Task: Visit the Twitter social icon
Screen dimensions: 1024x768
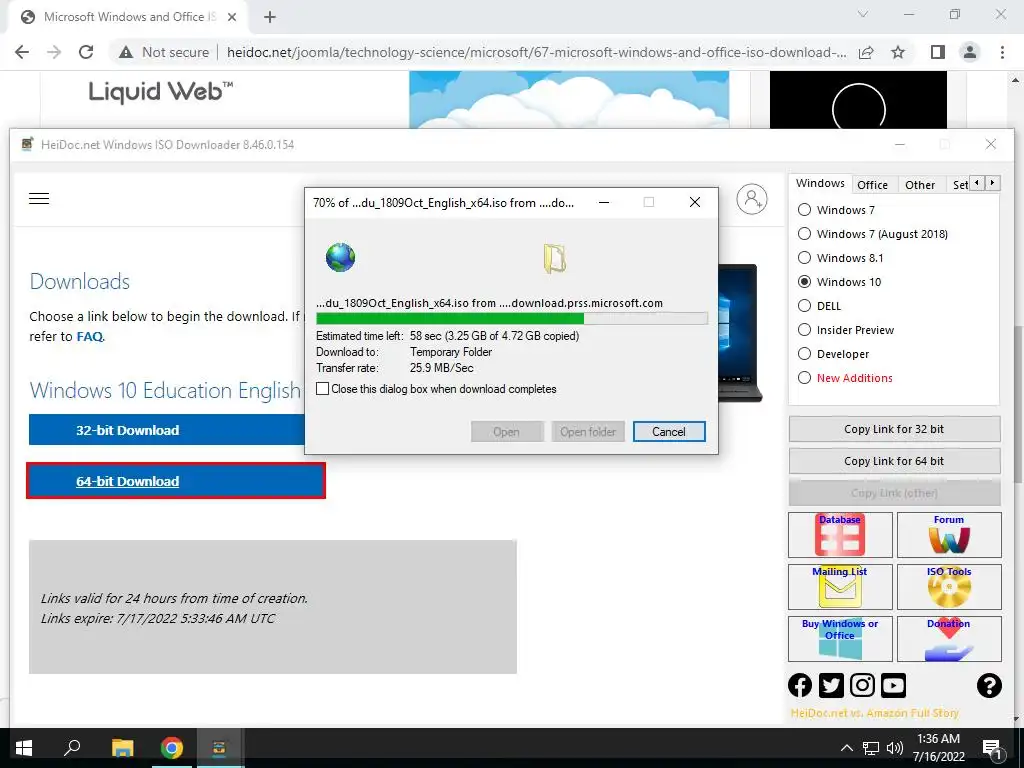Action: [831, 685]
